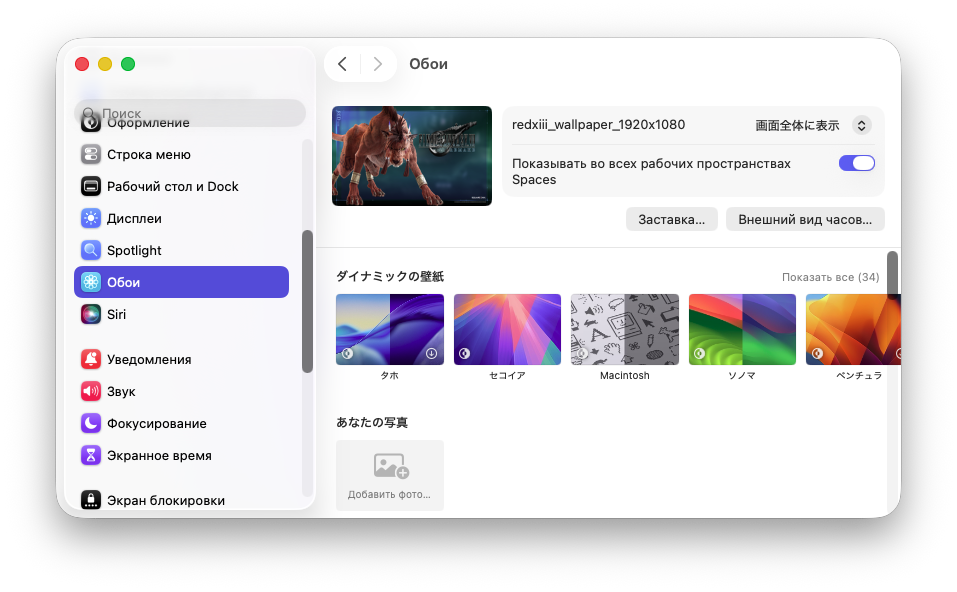Viewport: 957px width, 592px height.
Task: Select Дисплеи in the sidebar
Action: 181,218
